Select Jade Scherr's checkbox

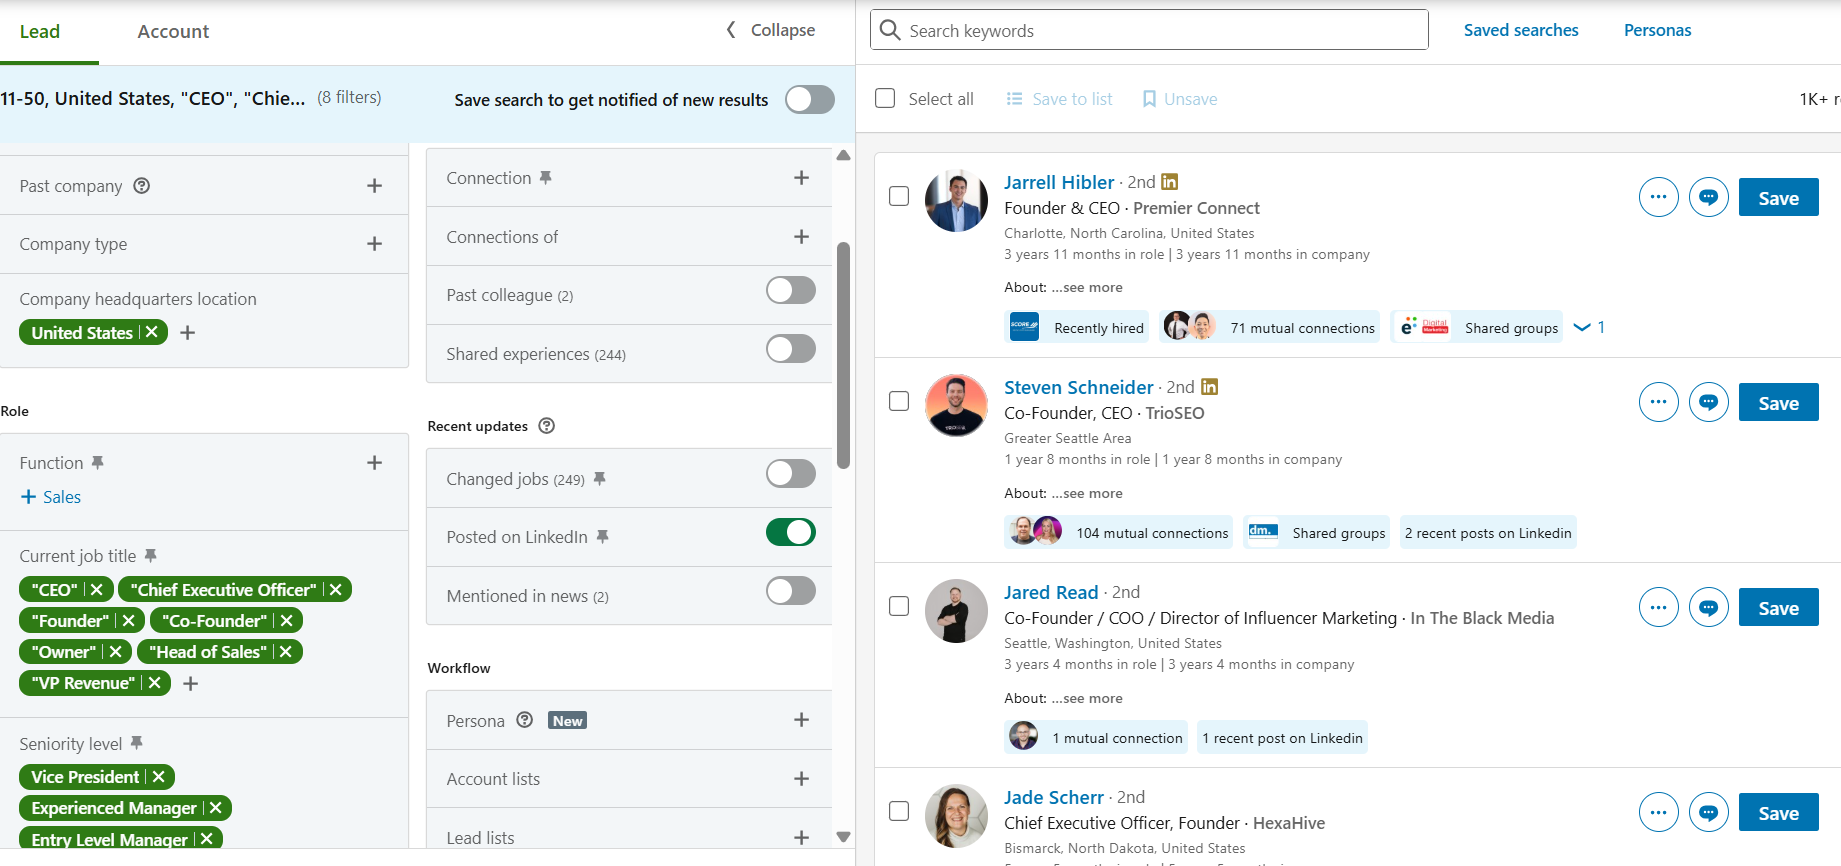coord(899,811)
